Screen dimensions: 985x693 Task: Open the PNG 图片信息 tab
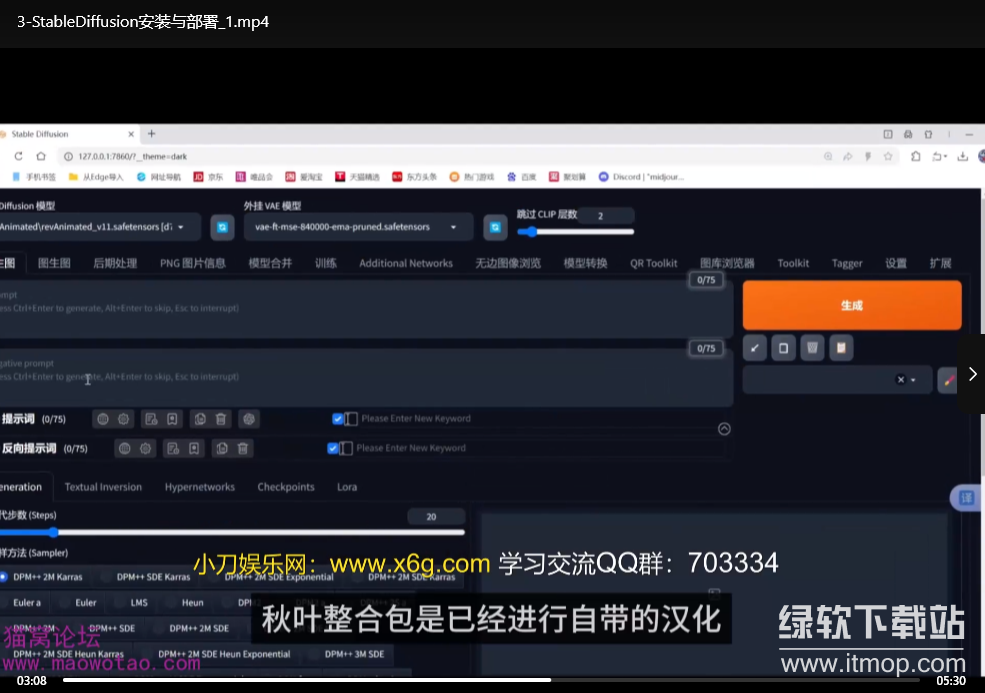click(x=193, y=263)
